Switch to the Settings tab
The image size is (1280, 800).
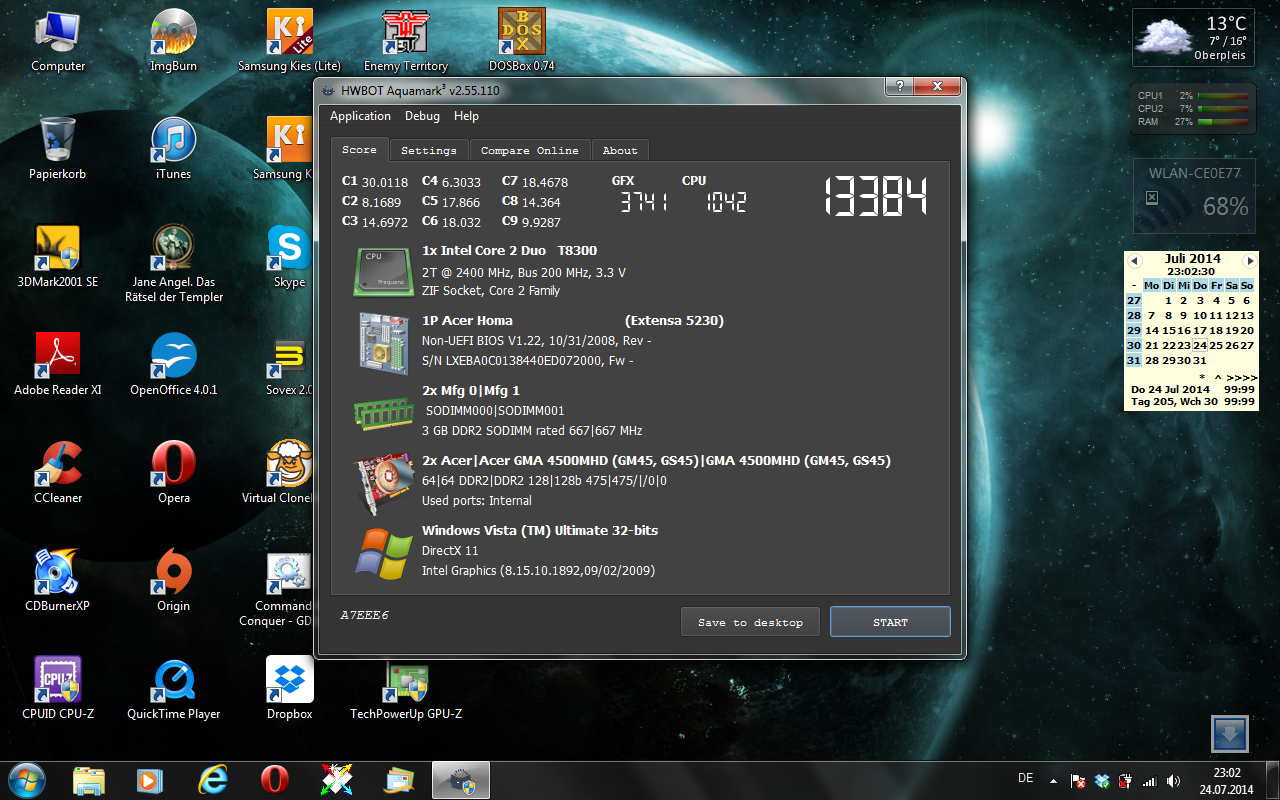tap(429, 150)
